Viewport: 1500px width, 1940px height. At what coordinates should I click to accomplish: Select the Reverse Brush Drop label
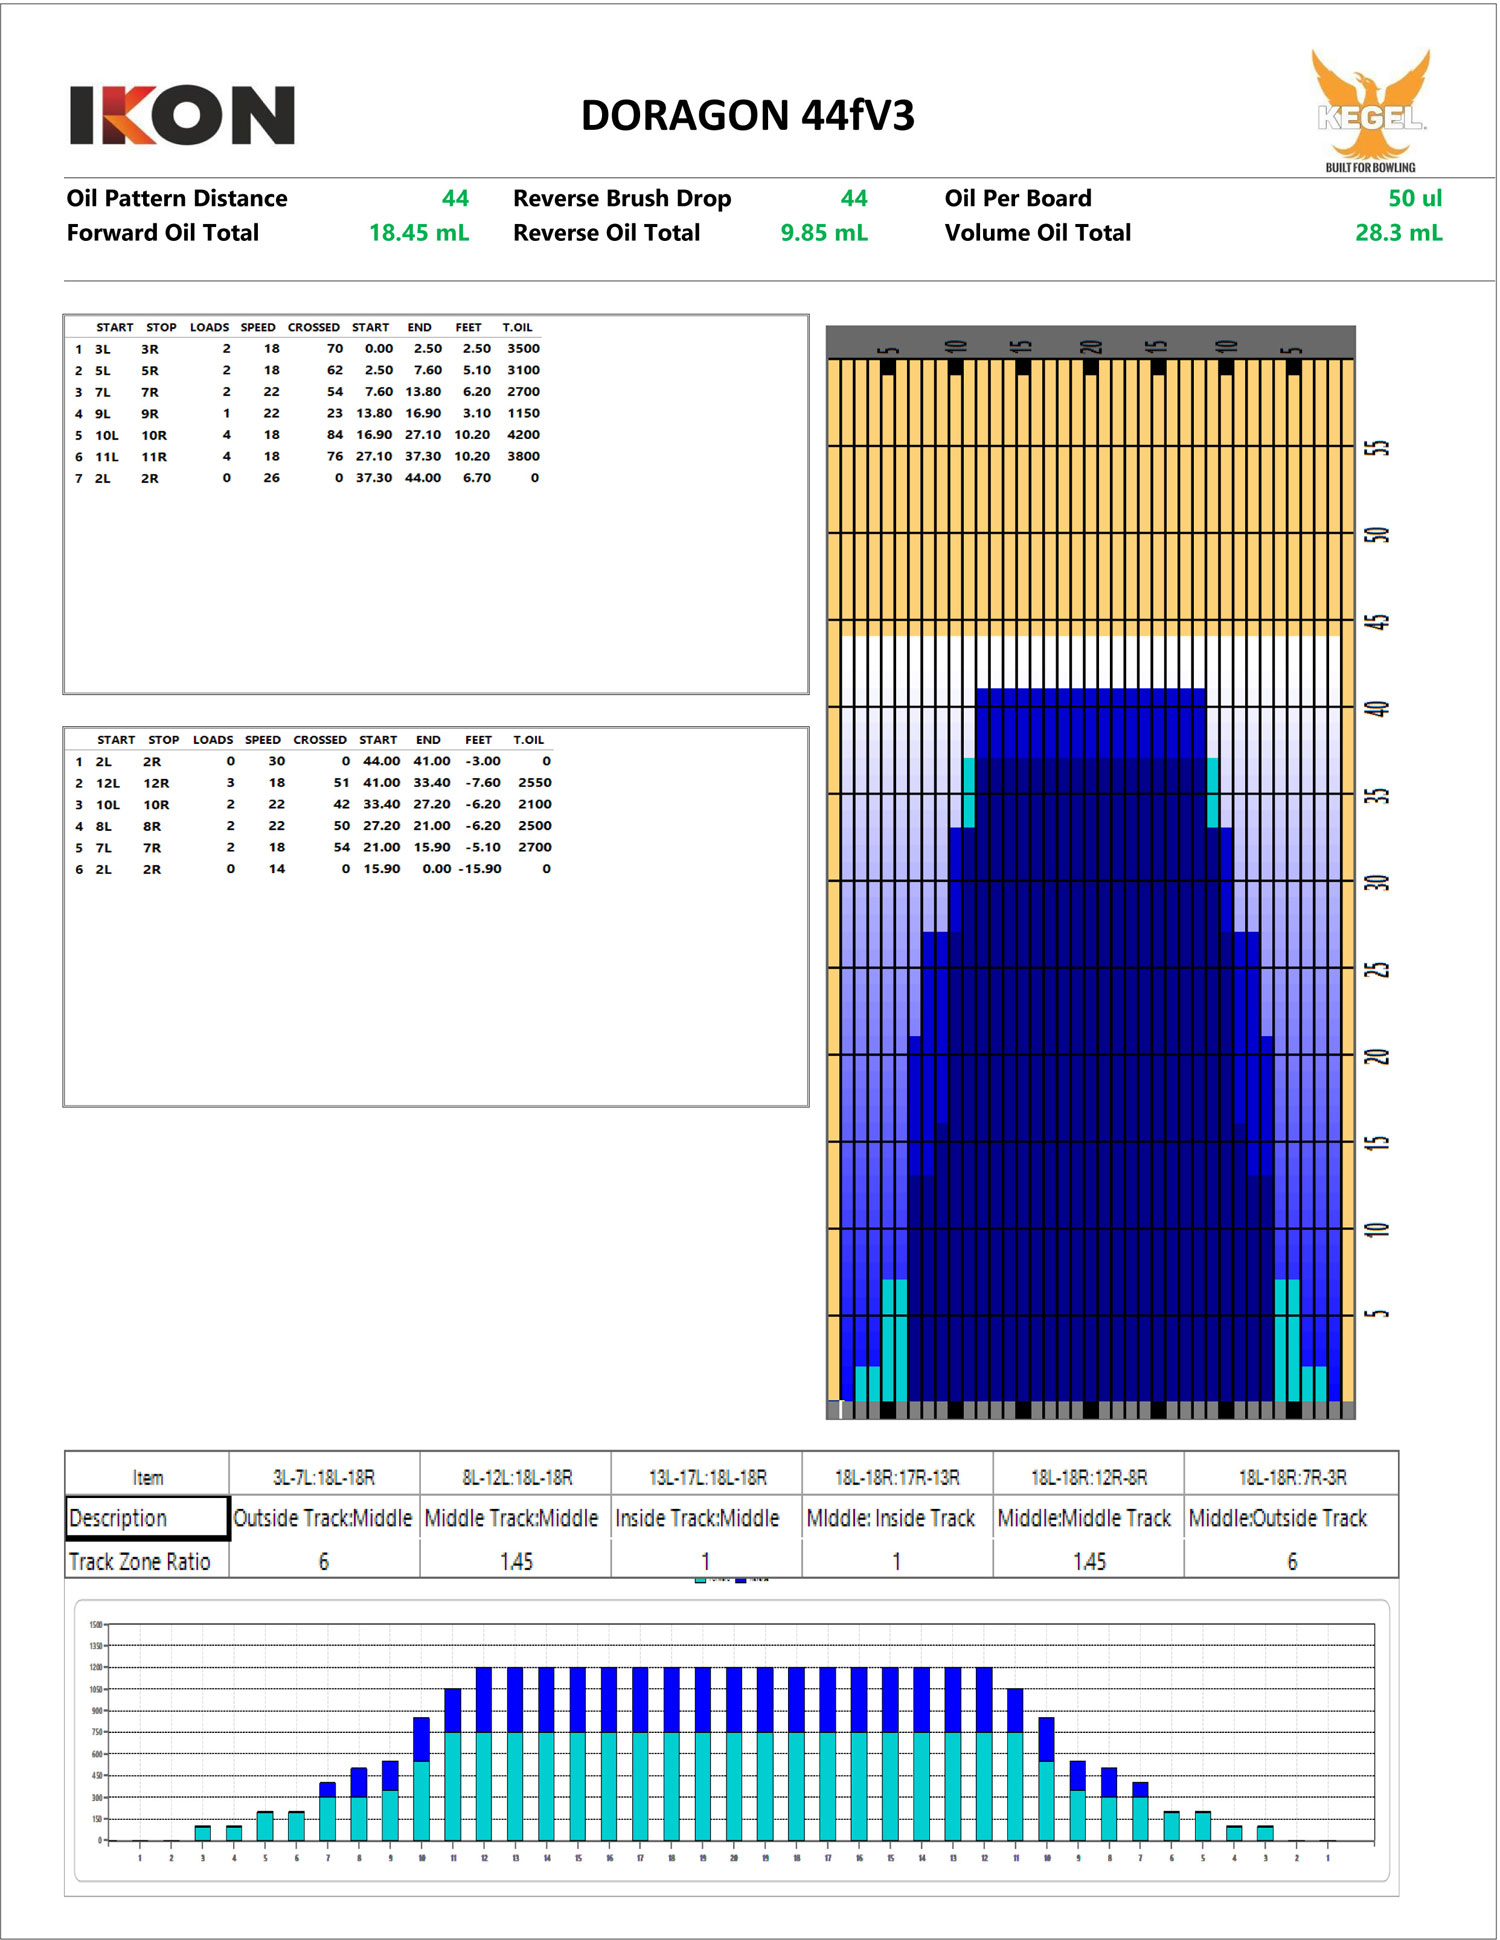tap(622, 198)
